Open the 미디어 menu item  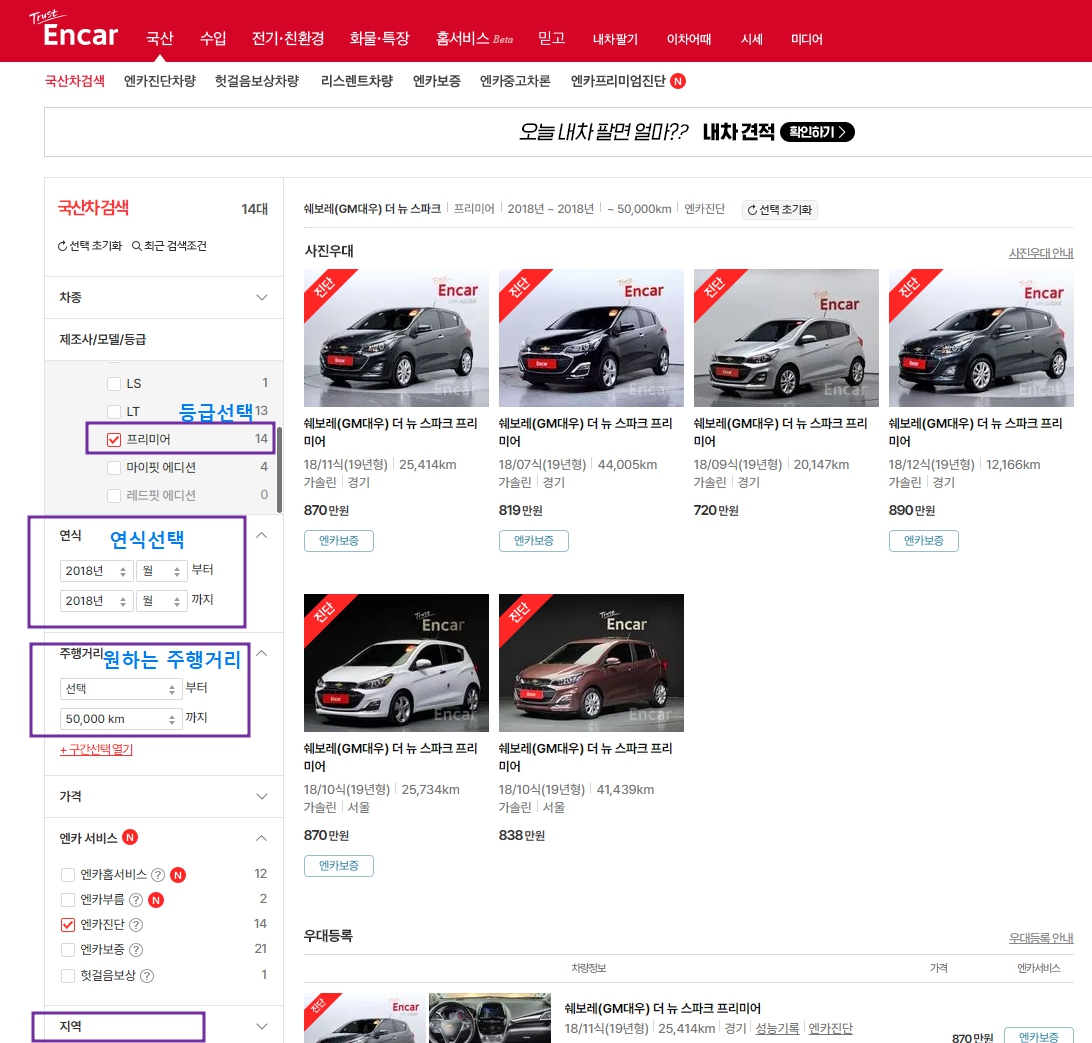click(806, 39)
